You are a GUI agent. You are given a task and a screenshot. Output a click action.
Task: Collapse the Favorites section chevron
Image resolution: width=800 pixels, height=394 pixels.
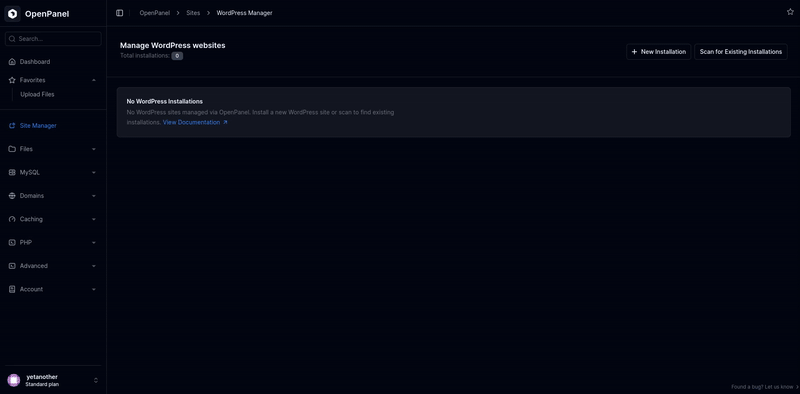(94, 80)
